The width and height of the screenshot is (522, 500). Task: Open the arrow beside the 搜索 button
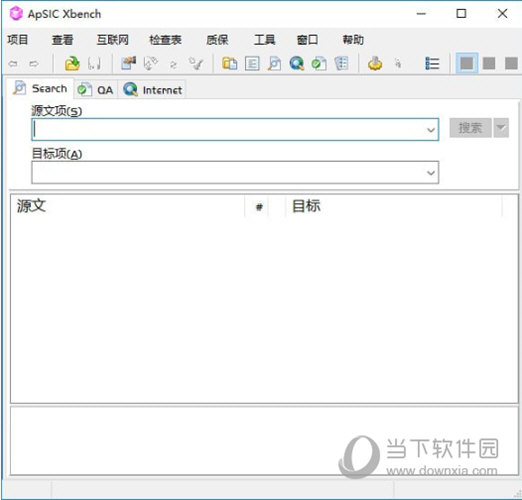click(501, 128)
